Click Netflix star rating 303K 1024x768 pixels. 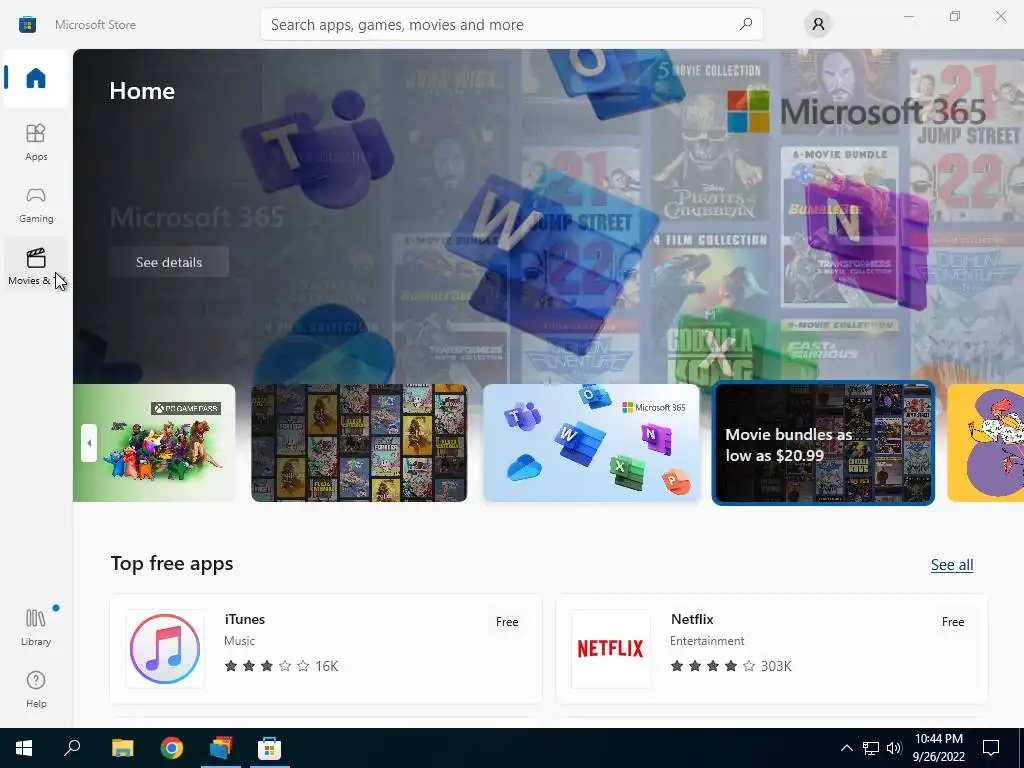pyautogui.click(x=731, y=666)
